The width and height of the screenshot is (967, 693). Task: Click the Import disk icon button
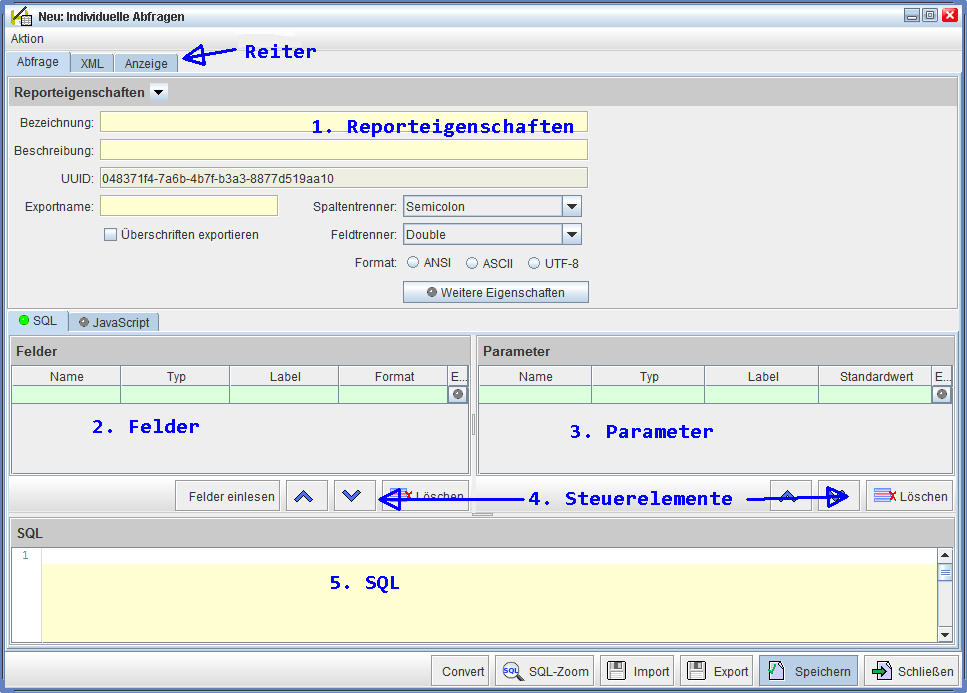coord(638,671)
